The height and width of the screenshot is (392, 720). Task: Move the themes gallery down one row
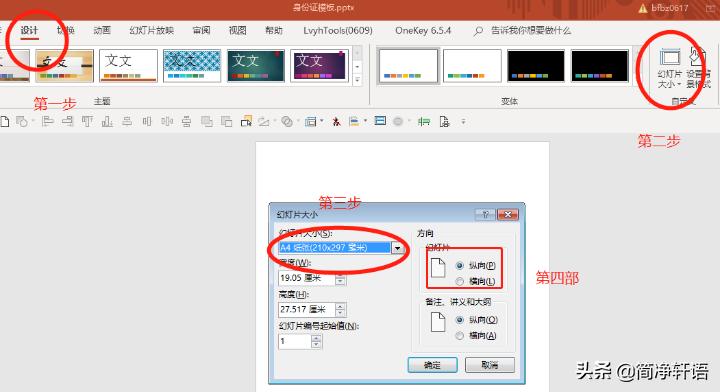(x=357, y=67)
